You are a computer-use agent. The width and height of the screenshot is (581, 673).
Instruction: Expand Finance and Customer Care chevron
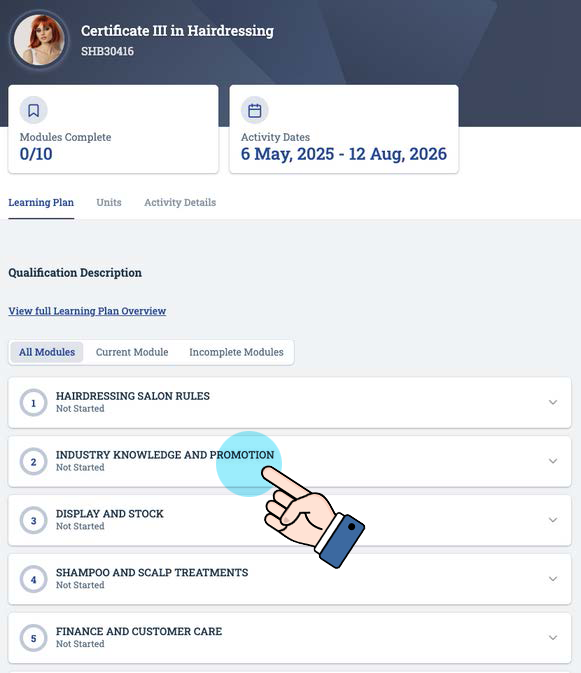click(x=553, y=637)
